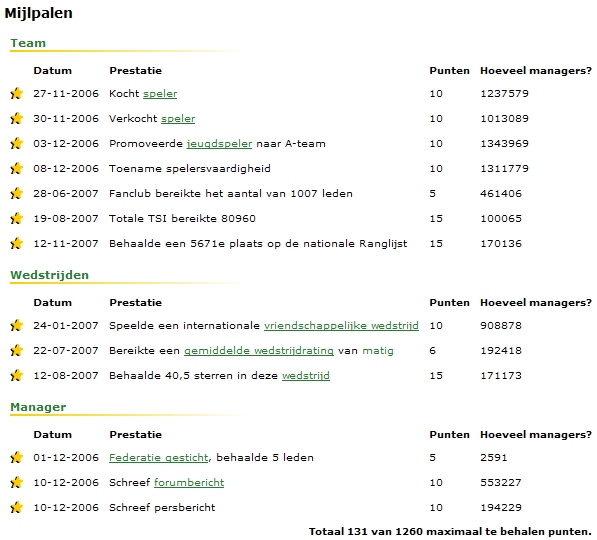Click the star beside Toename spelersvaardigheid
Screen dimensions: 597x540
point(16,168)
